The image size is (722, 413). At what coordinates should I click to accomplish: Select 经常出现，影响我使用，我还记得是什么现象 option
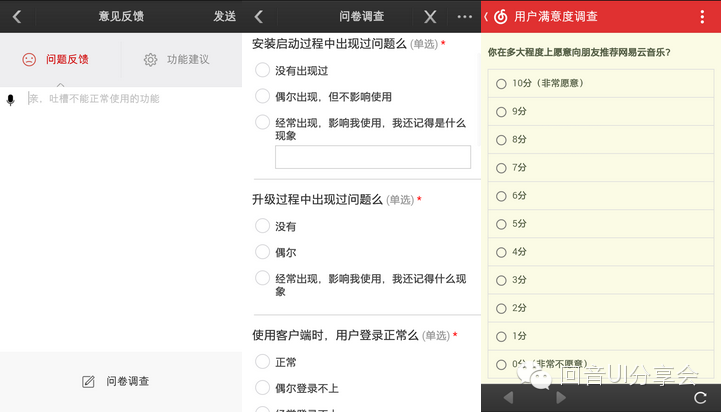coord(262,122)
